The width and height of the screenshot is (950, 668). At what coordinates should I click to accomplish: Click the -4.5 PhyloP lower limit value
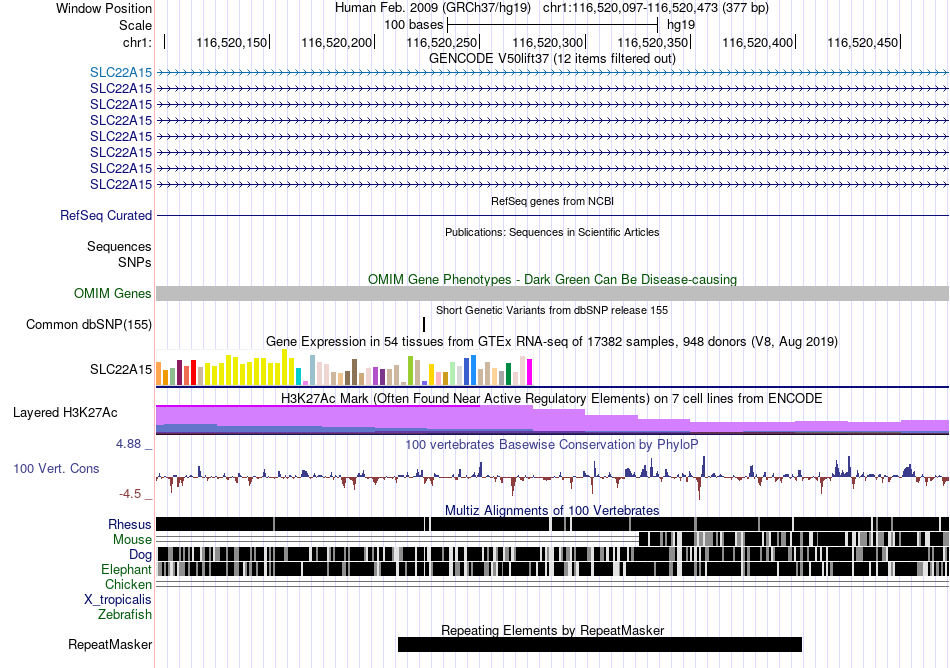point(130,494)
